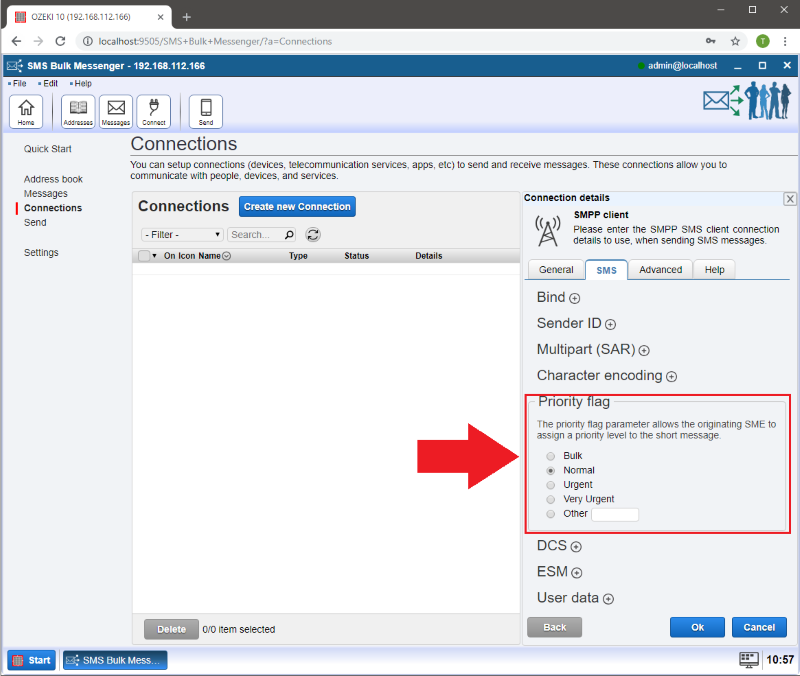Viewport: 800px width, 676px height.
Task: Switch to the Advanced tab
Action: tap(660, 270)
